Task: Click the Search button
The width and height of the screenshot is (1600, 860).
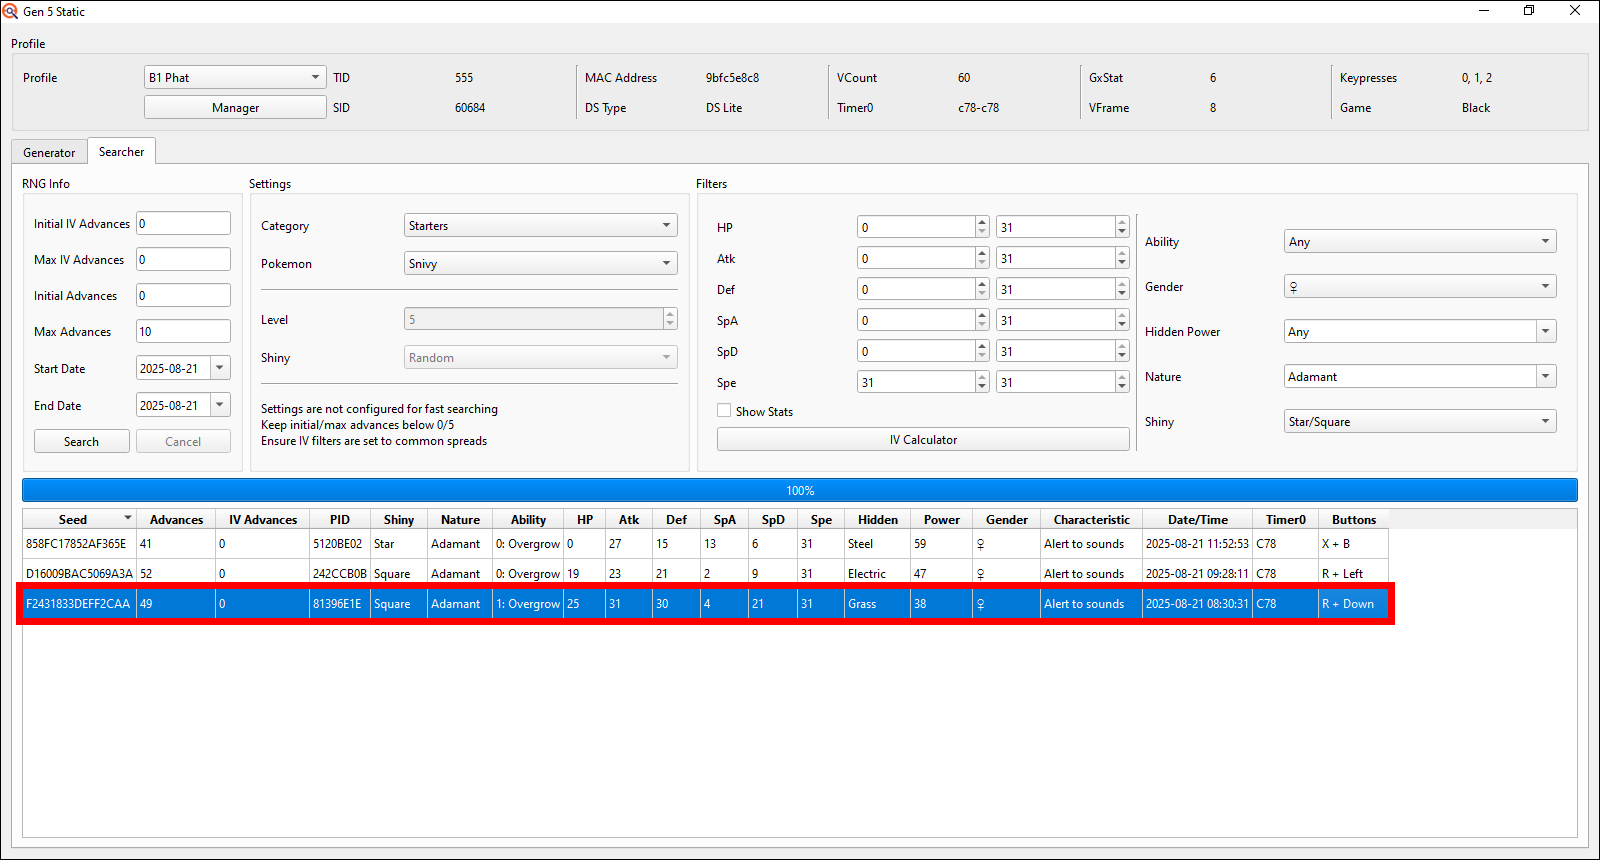Action: (81, 441)
